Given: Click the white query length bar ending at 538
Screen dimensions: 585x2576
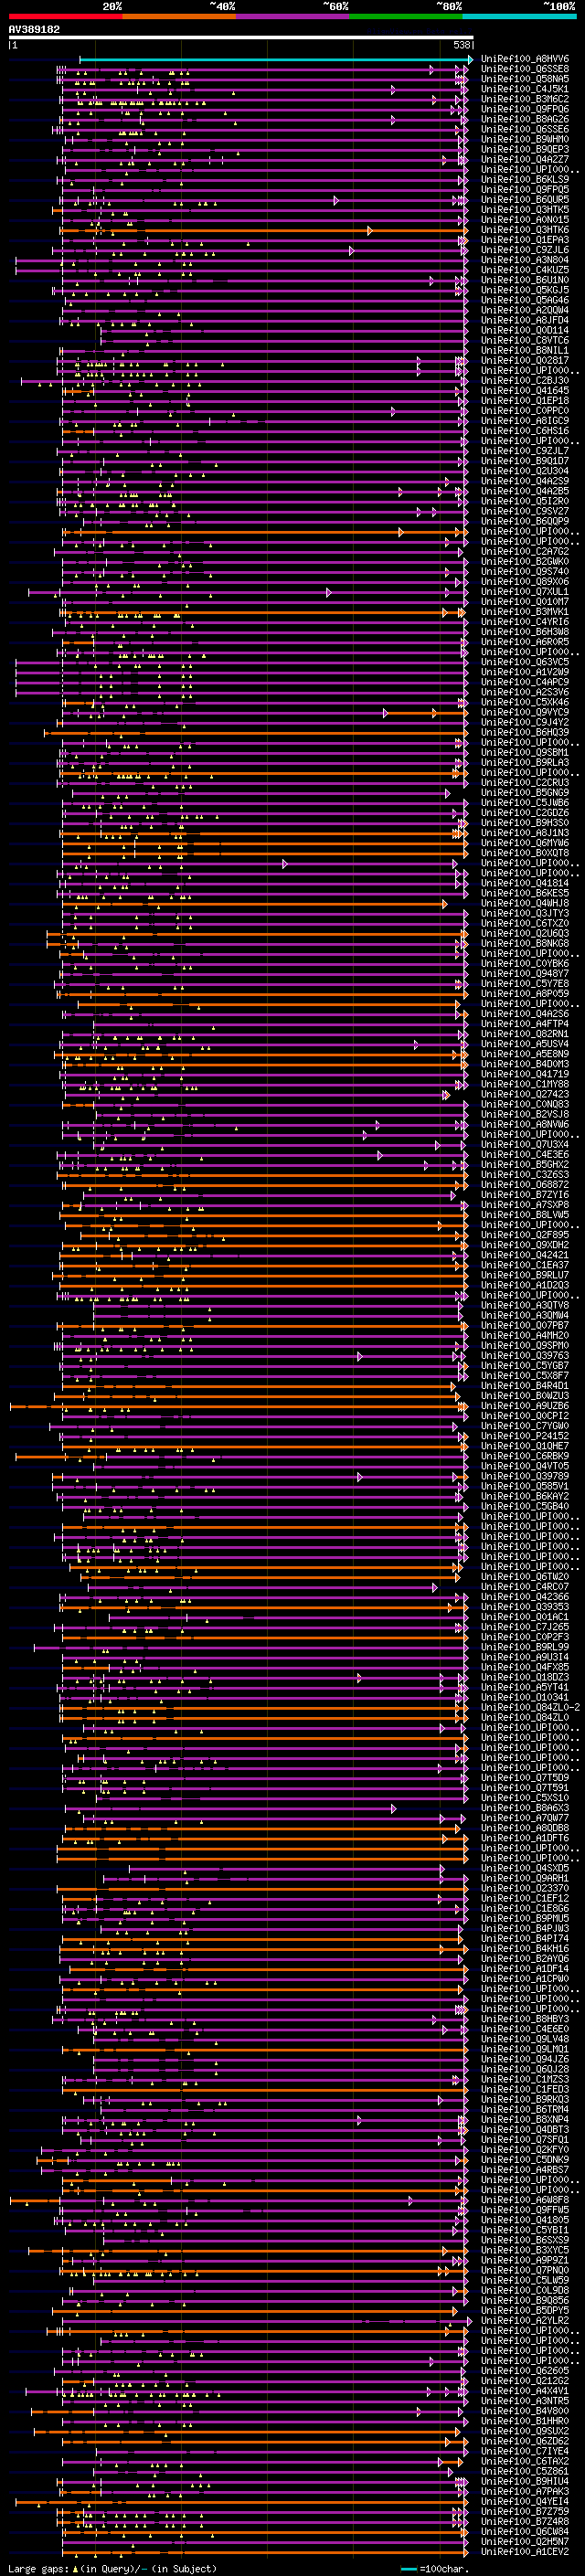Looking at the screenshot, I should pyautogui.click(x=241, y=38).
